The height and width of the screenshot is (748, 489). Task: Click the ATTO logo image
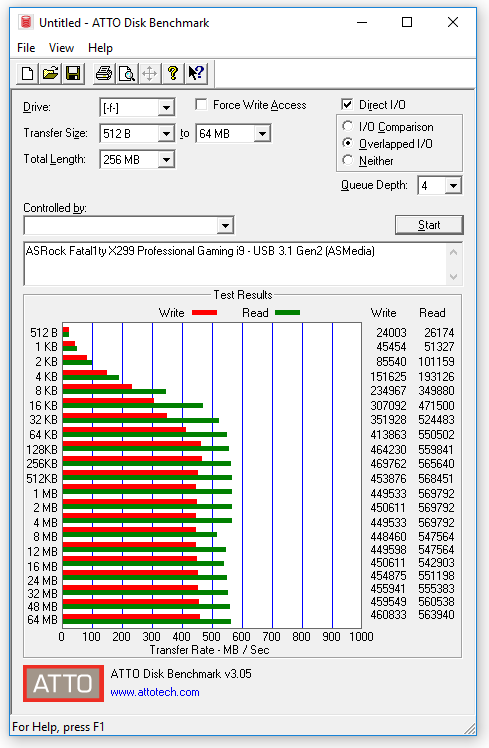pyautogui.click(x=63, y=683)
